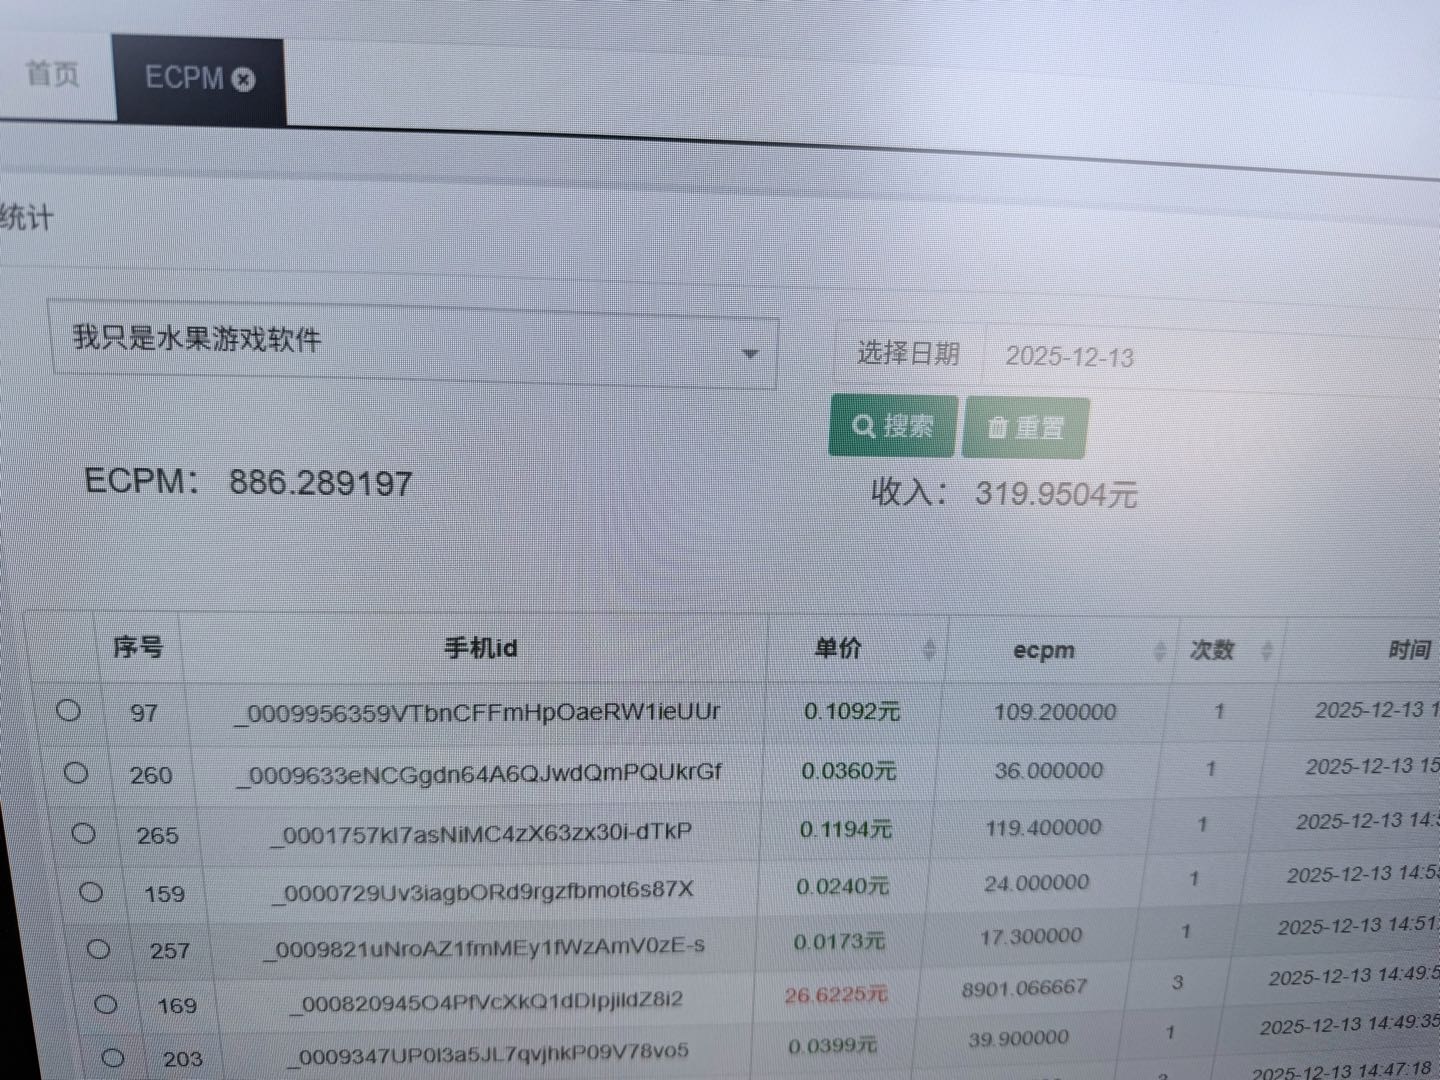This screenshot has height=1080, width=1440.
Task: Sort 单价 column with its descending arrow
Action: click(x=929, y=656)
